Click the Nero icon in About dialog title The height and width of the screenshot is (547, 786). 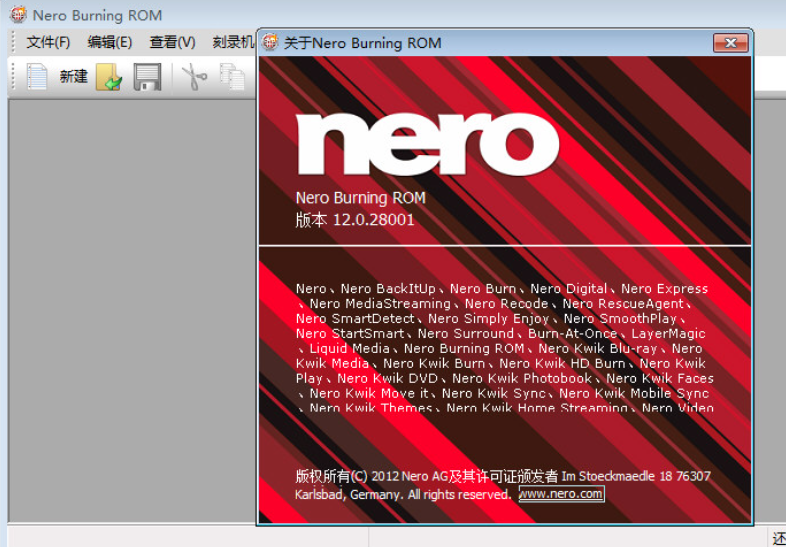point(271,43)
